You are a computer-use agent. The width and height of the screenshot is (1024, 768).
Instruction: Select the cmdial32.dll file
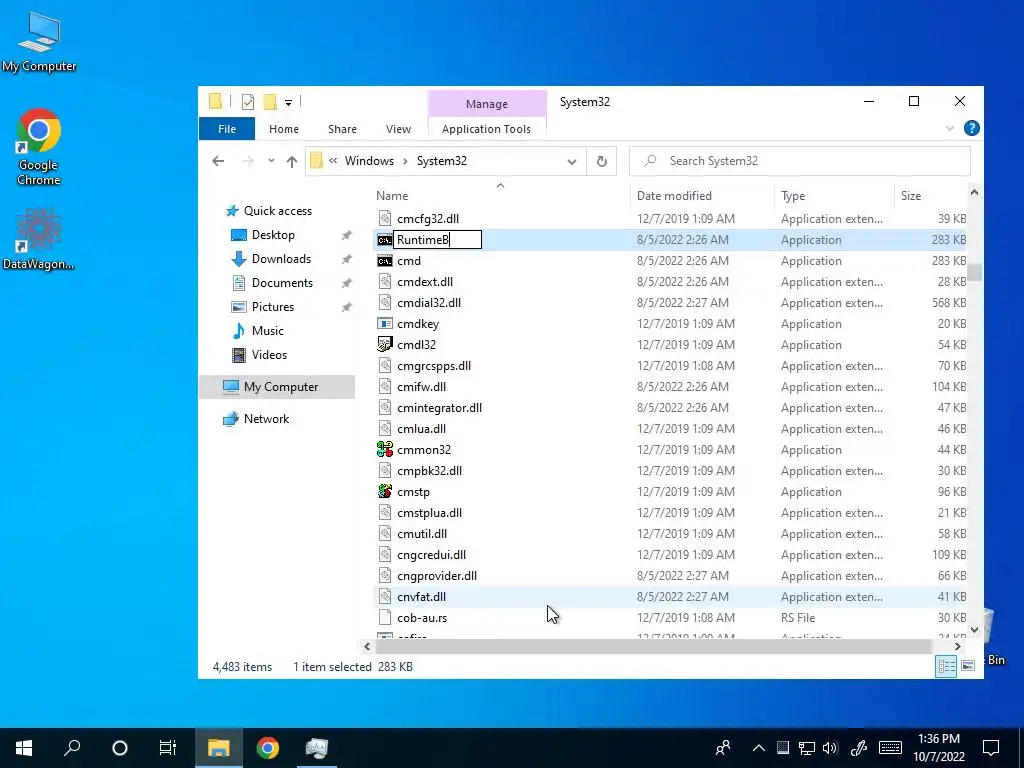coord(428,302)
